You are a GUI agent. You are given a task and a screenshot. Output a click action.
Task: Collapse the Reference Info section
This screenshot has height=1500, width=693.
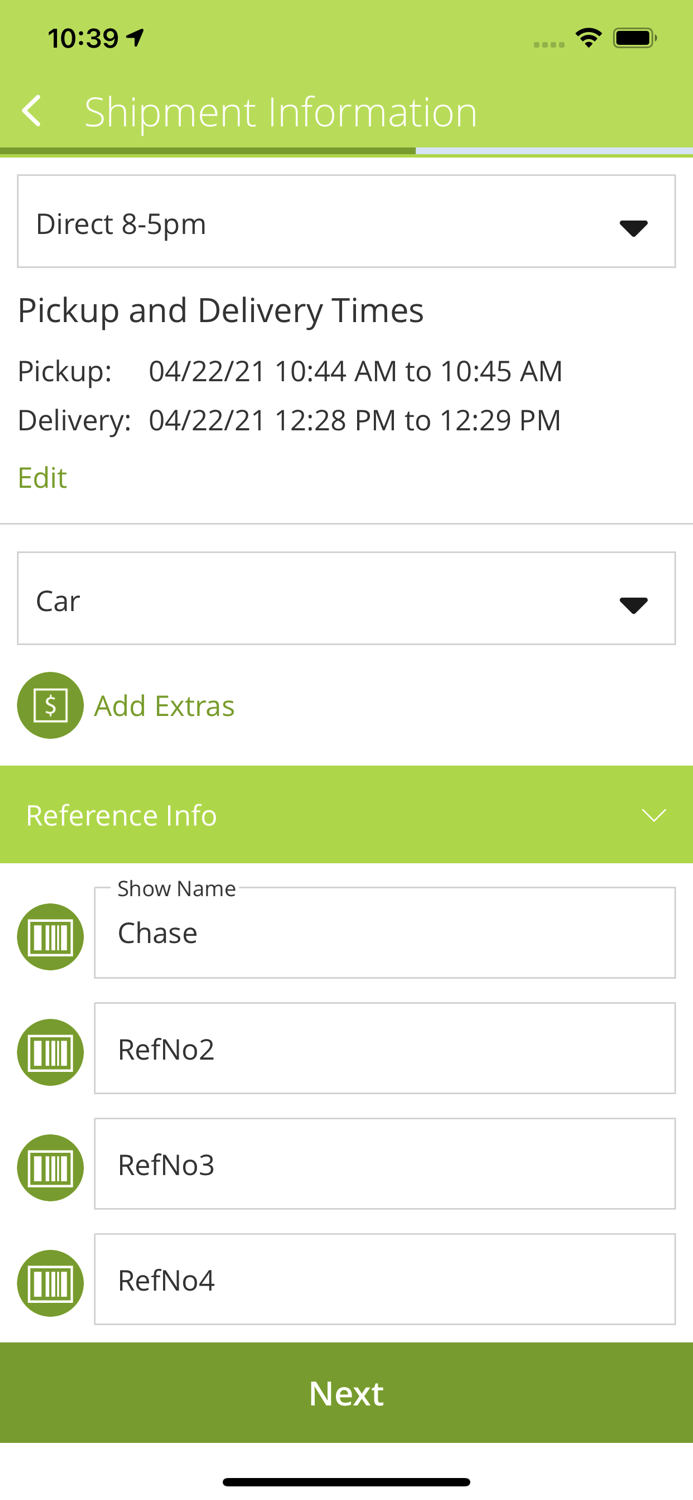(x=653, y=815)
